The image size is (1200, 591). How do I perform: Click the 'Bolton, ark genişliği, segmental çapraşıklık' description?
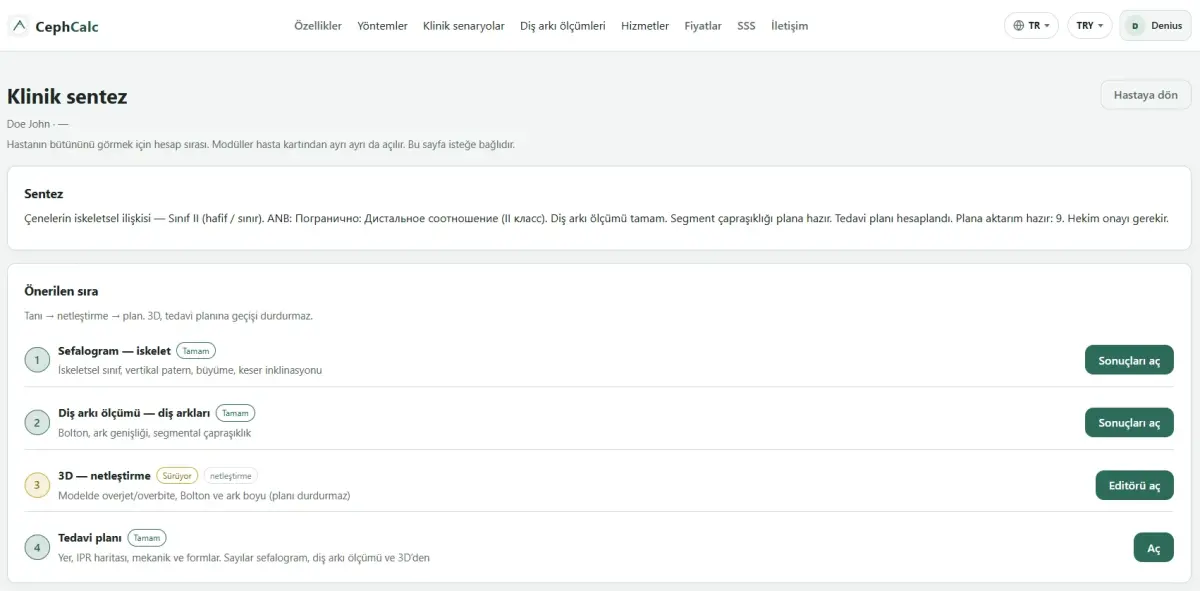(155, 433)
